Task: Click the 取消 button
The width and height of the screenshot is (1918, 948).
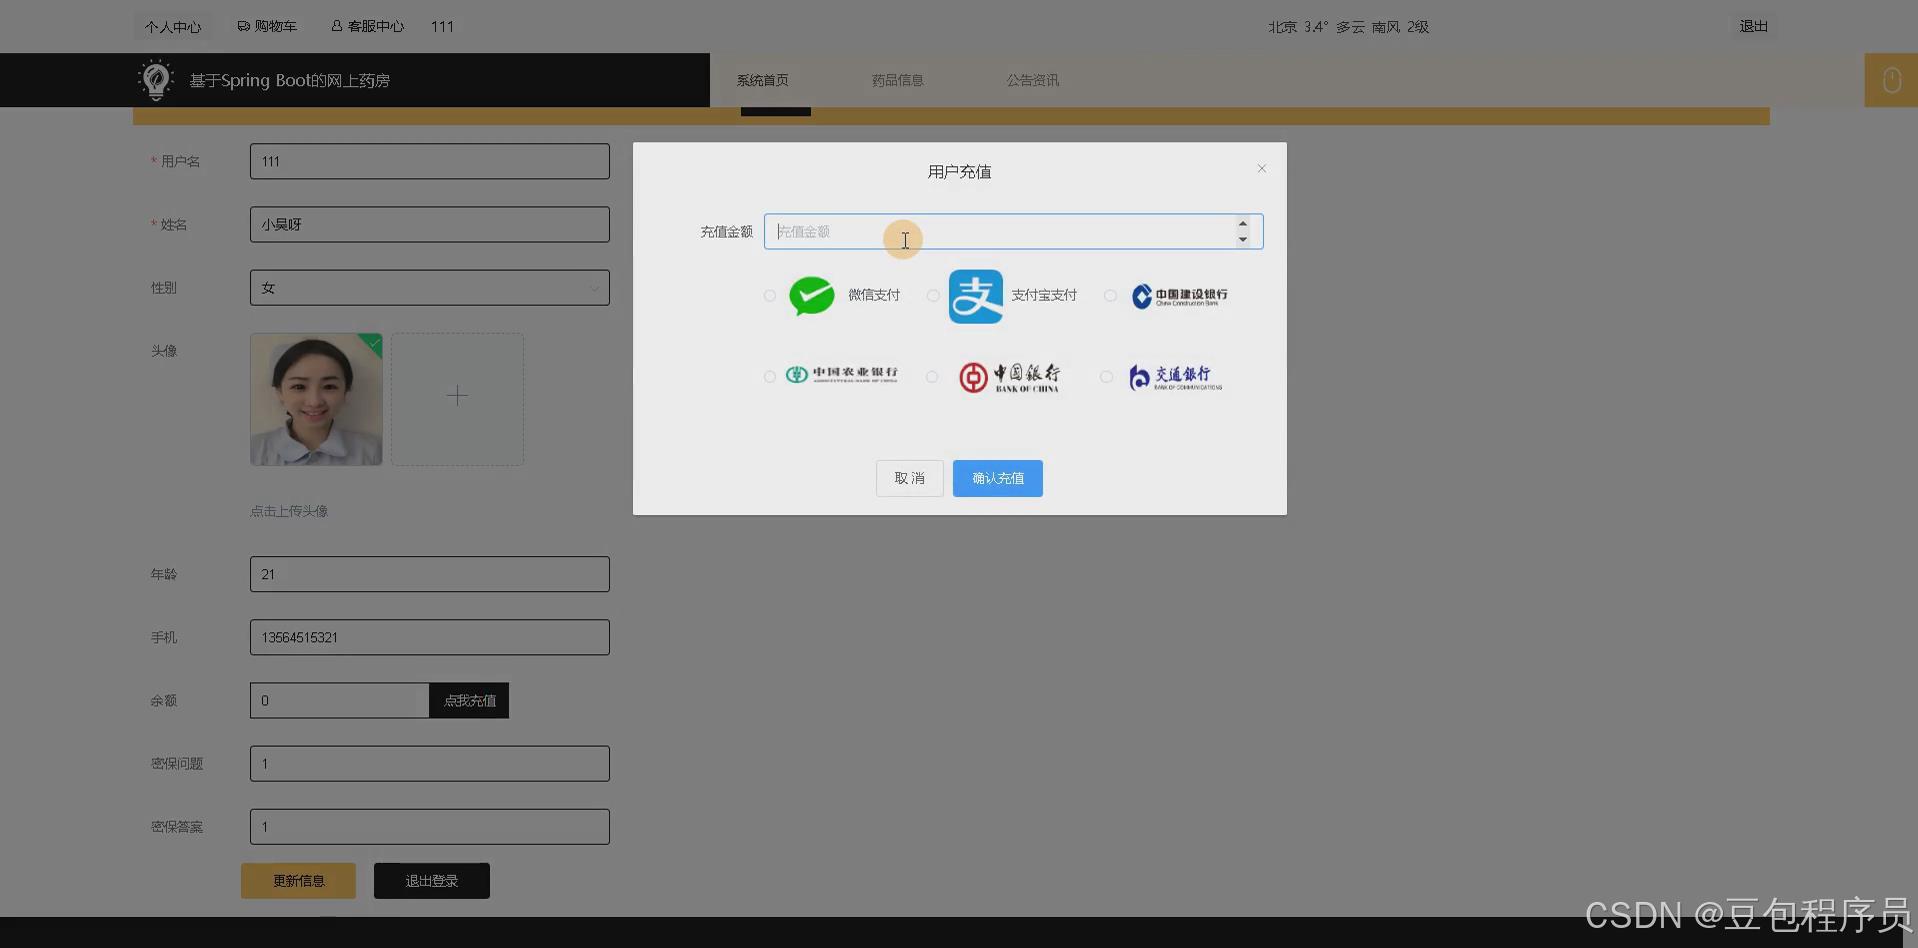Action: coord(910,478)
